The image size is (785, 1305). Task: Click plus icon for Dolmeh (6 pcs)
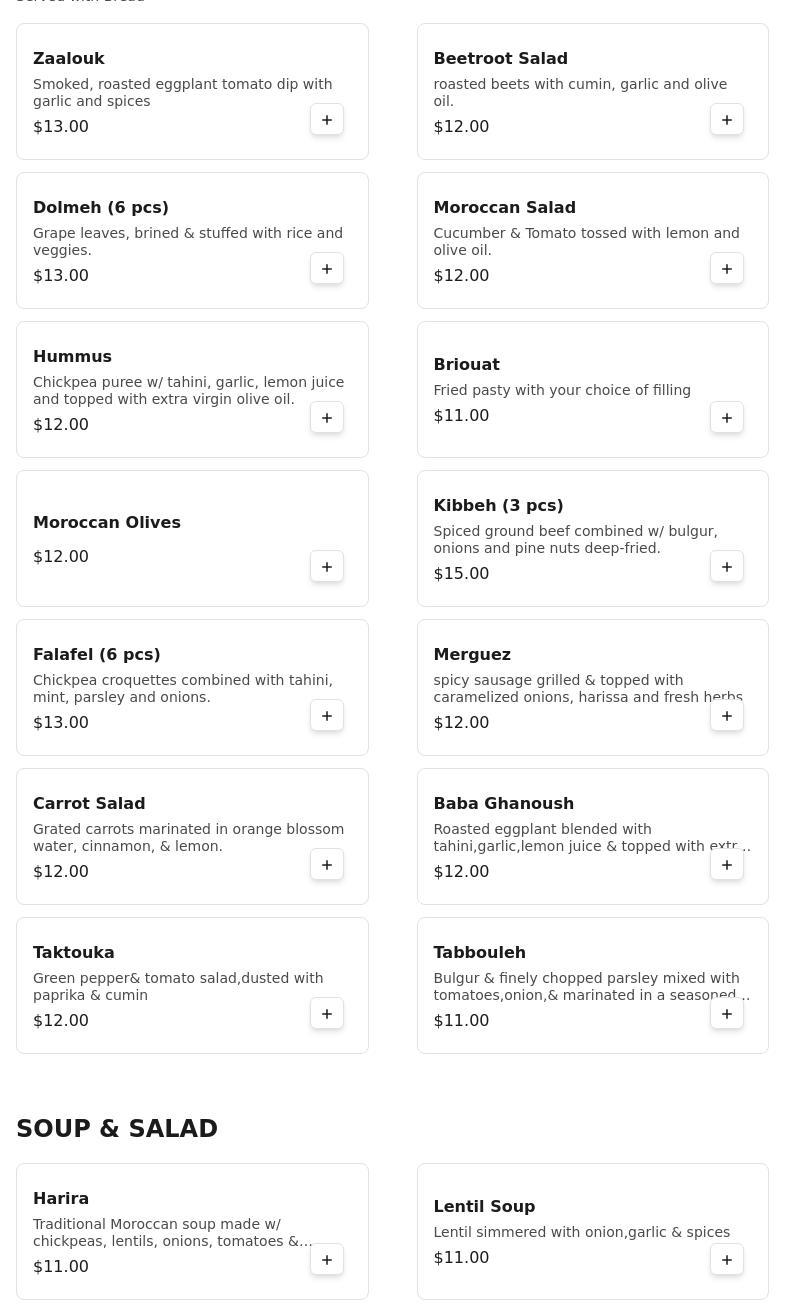point(327,269)
